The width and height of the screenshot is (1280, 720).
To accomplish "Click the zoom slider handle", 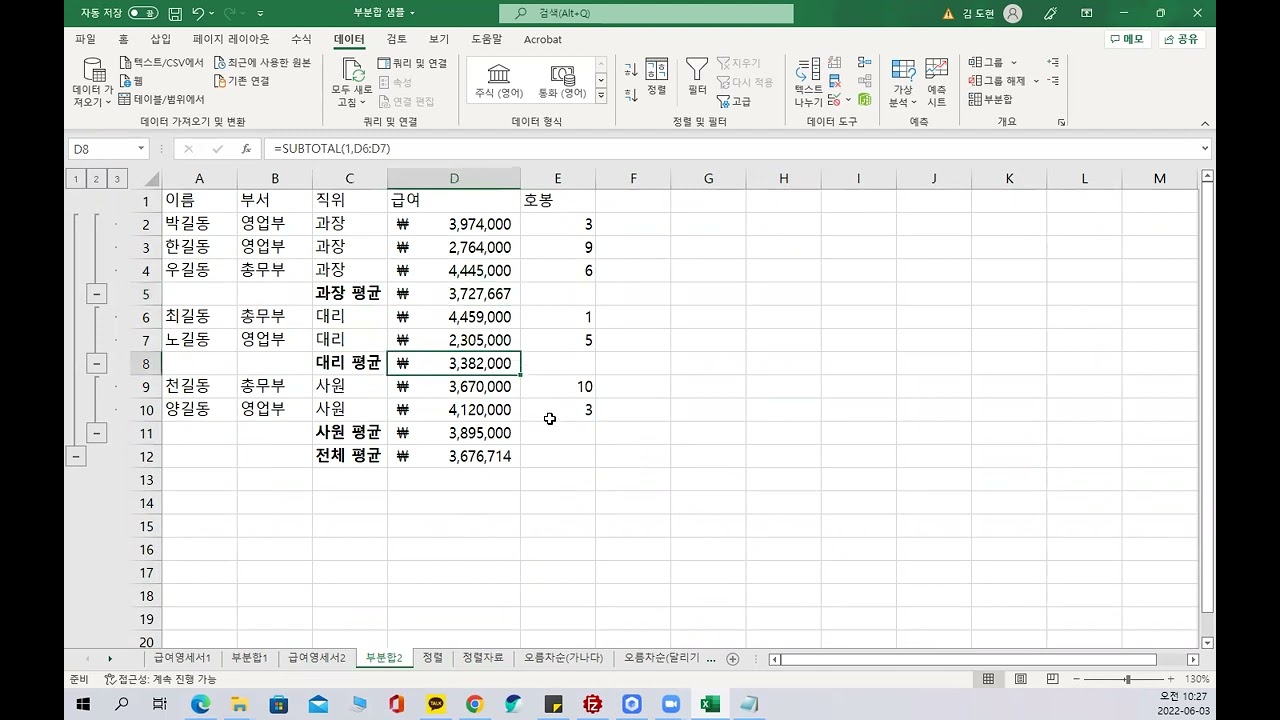I will (1127, 679).
